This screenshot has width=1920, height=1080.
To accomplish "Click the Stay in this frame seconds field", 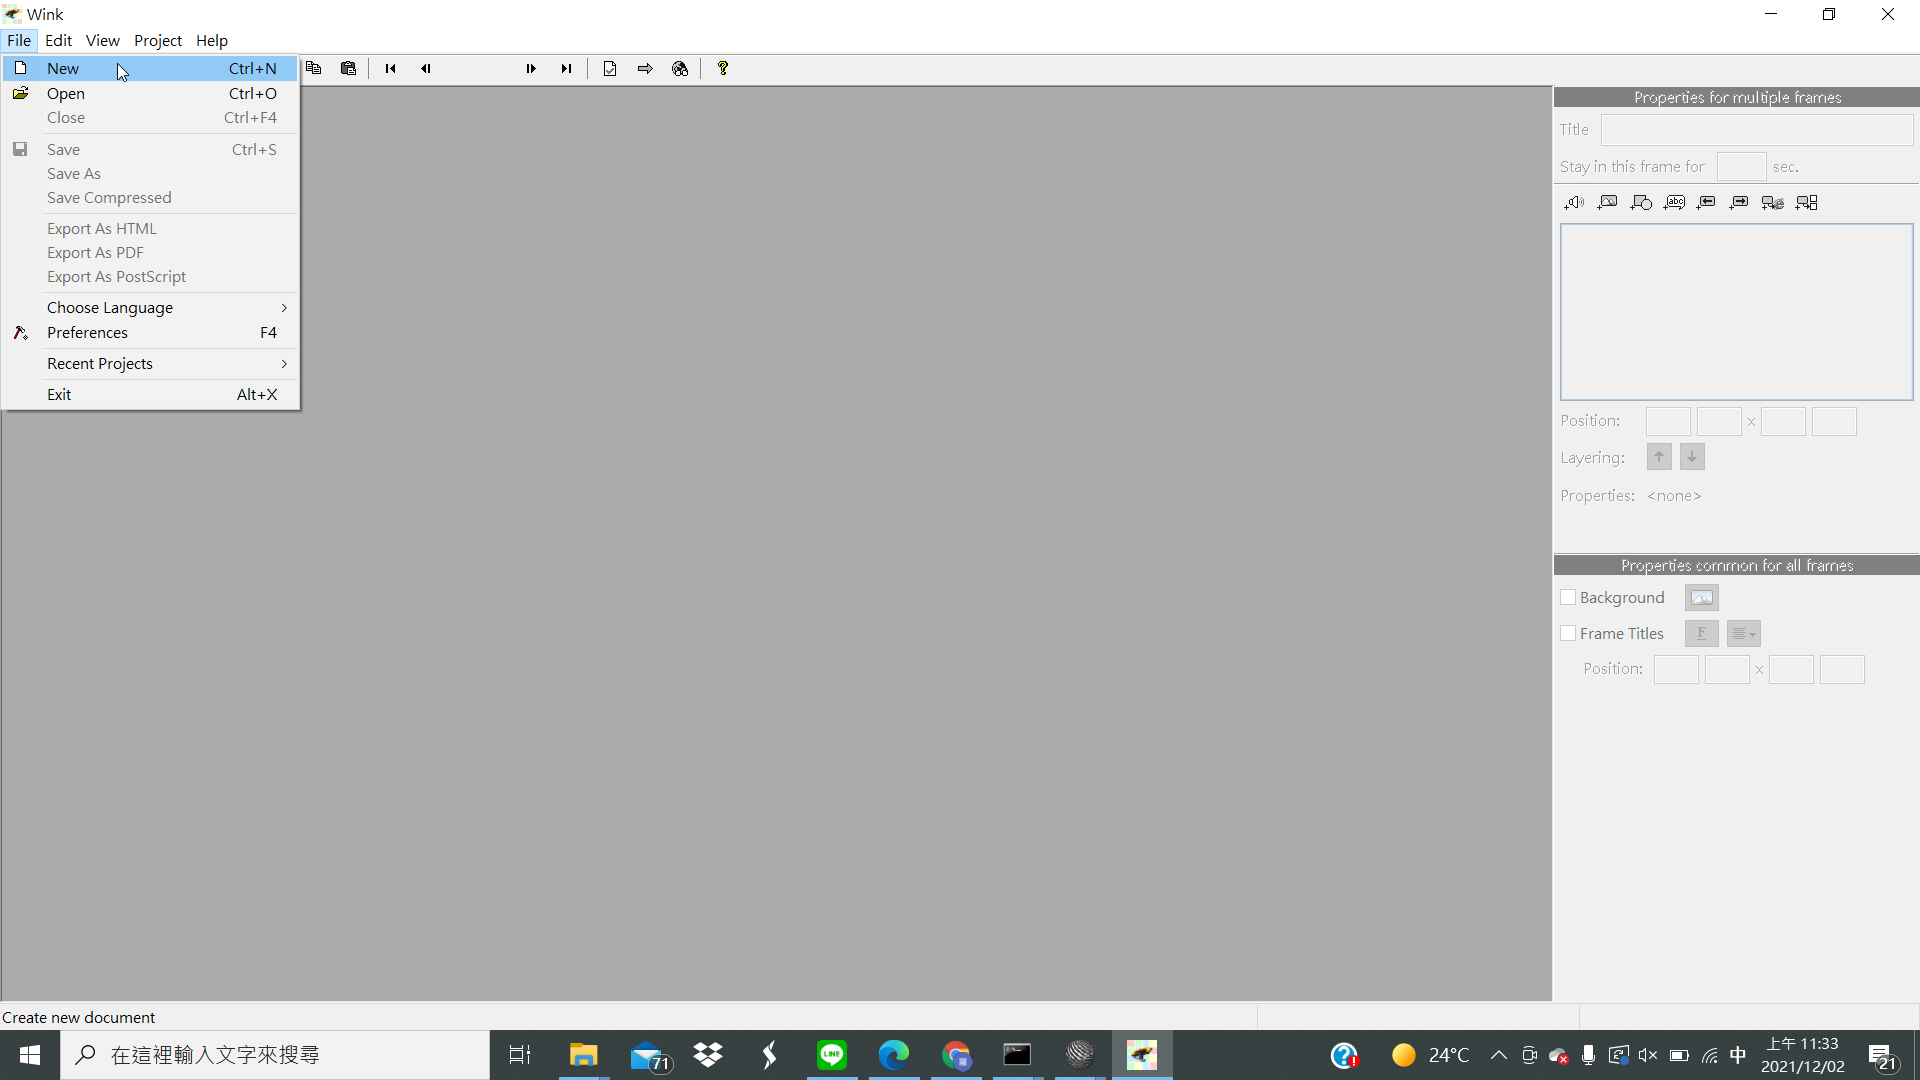I will pyautogui.click(x=1741, y=166).
